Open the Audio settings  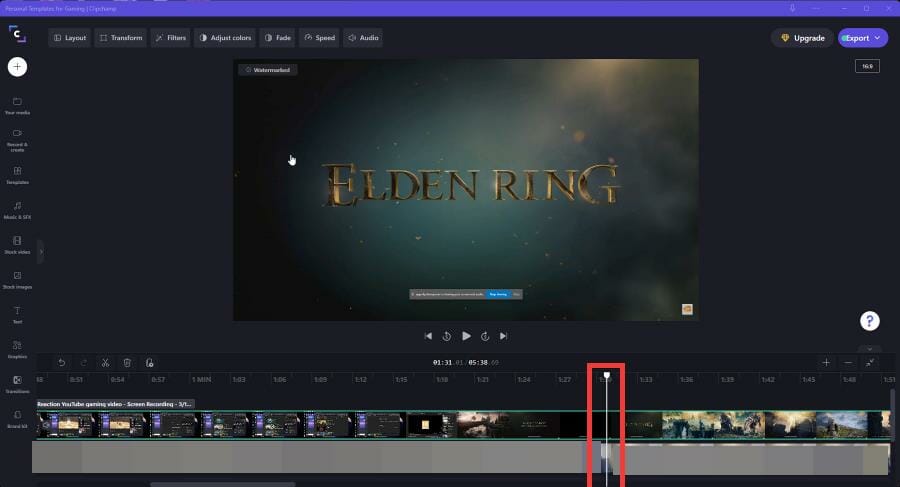[x=363, y=38]
